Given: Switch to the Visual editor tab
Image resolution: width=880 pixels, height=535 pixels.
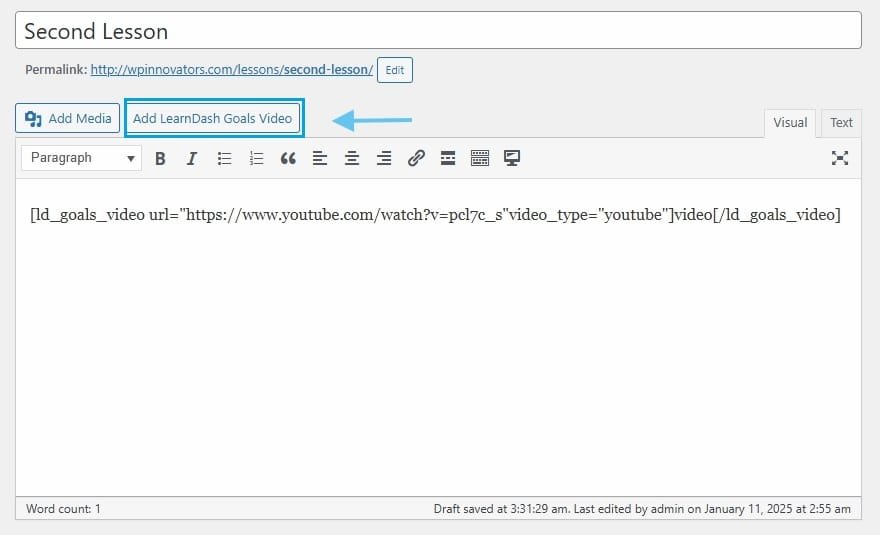Looking at the screenshot, I should tap(790, 123).
